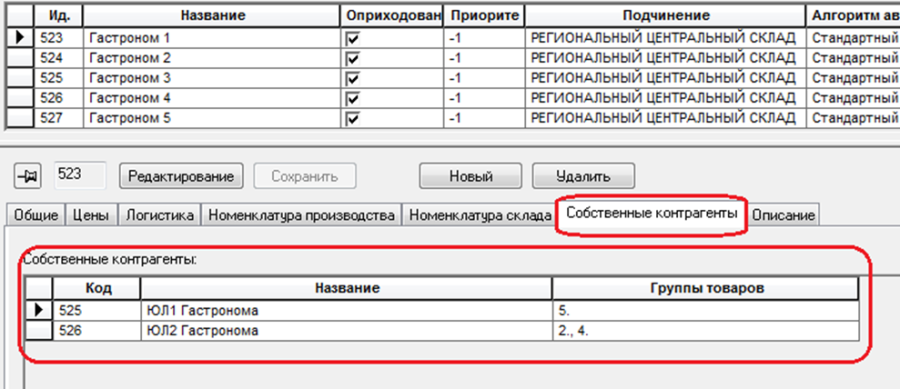Toggle the checkbox in the Гастроном 4 row
Image resolution: width=900 pixels, height=389 pixels.
354,99
